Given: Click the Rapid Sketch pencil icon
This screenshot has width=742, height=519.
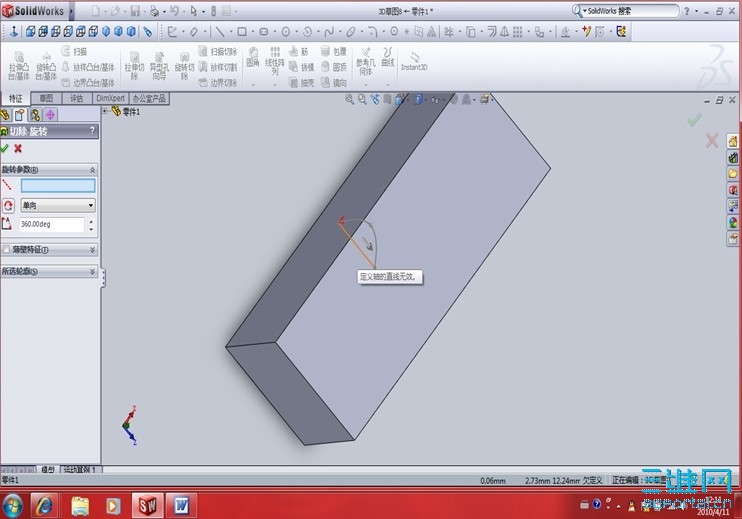Looking at the screenshot, I should (x=586, y=32).
